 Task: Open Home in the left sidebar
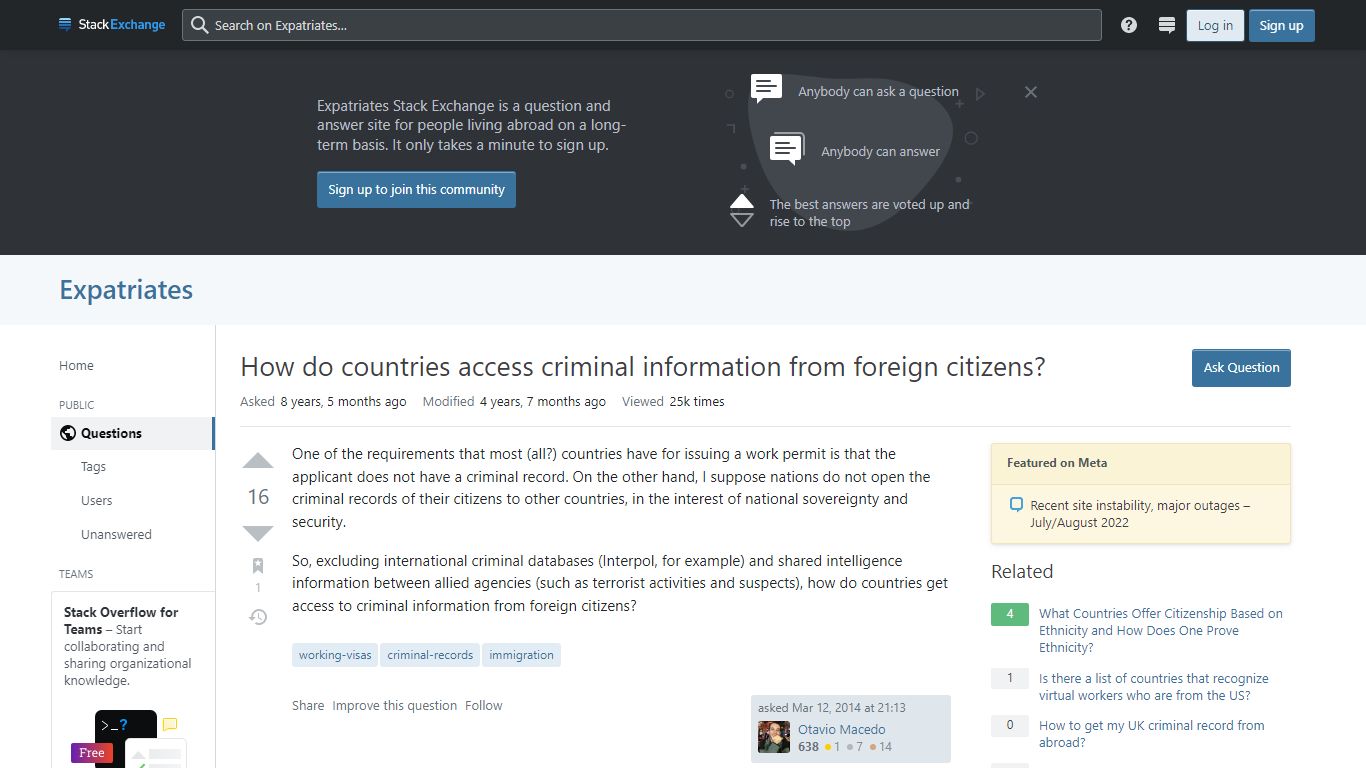point(76,365)
